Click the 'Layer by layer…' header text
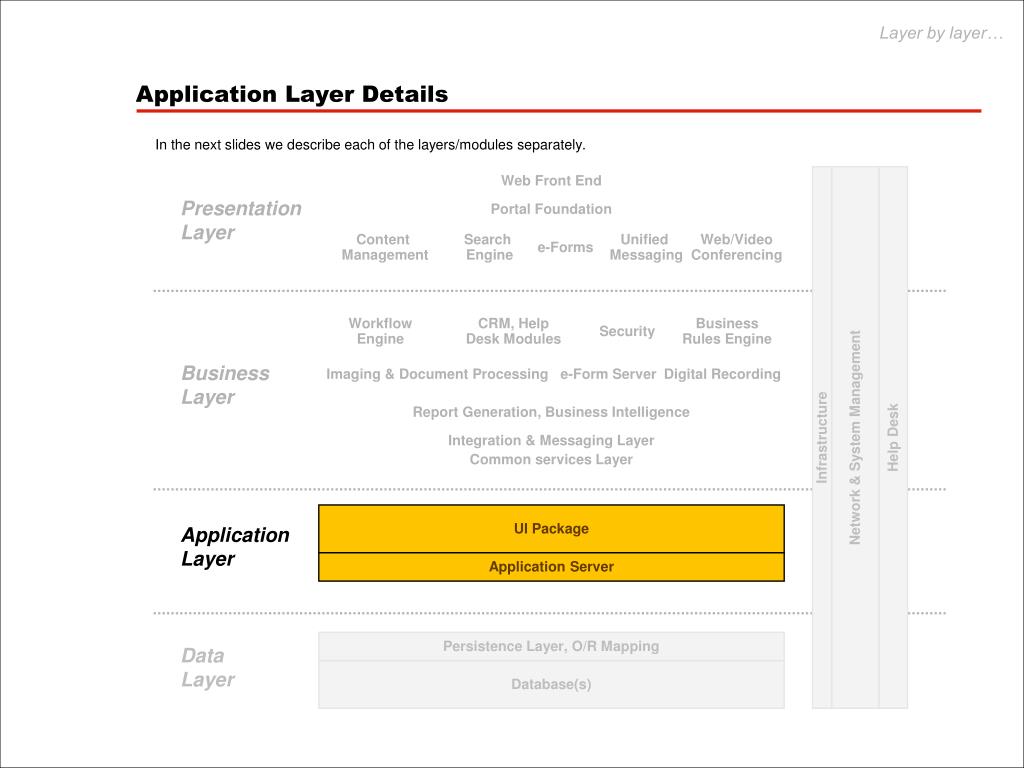Viewport: 1024px width, 768px height. coord(941,33)
